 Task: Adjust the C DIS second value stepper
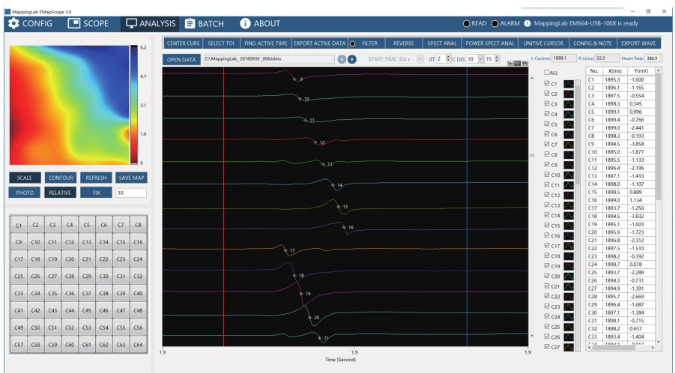coord(497,59)
